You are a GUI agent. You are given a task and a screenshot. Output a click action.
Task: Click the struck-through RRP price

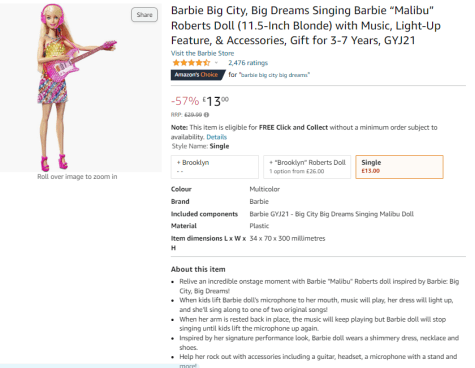193,115
